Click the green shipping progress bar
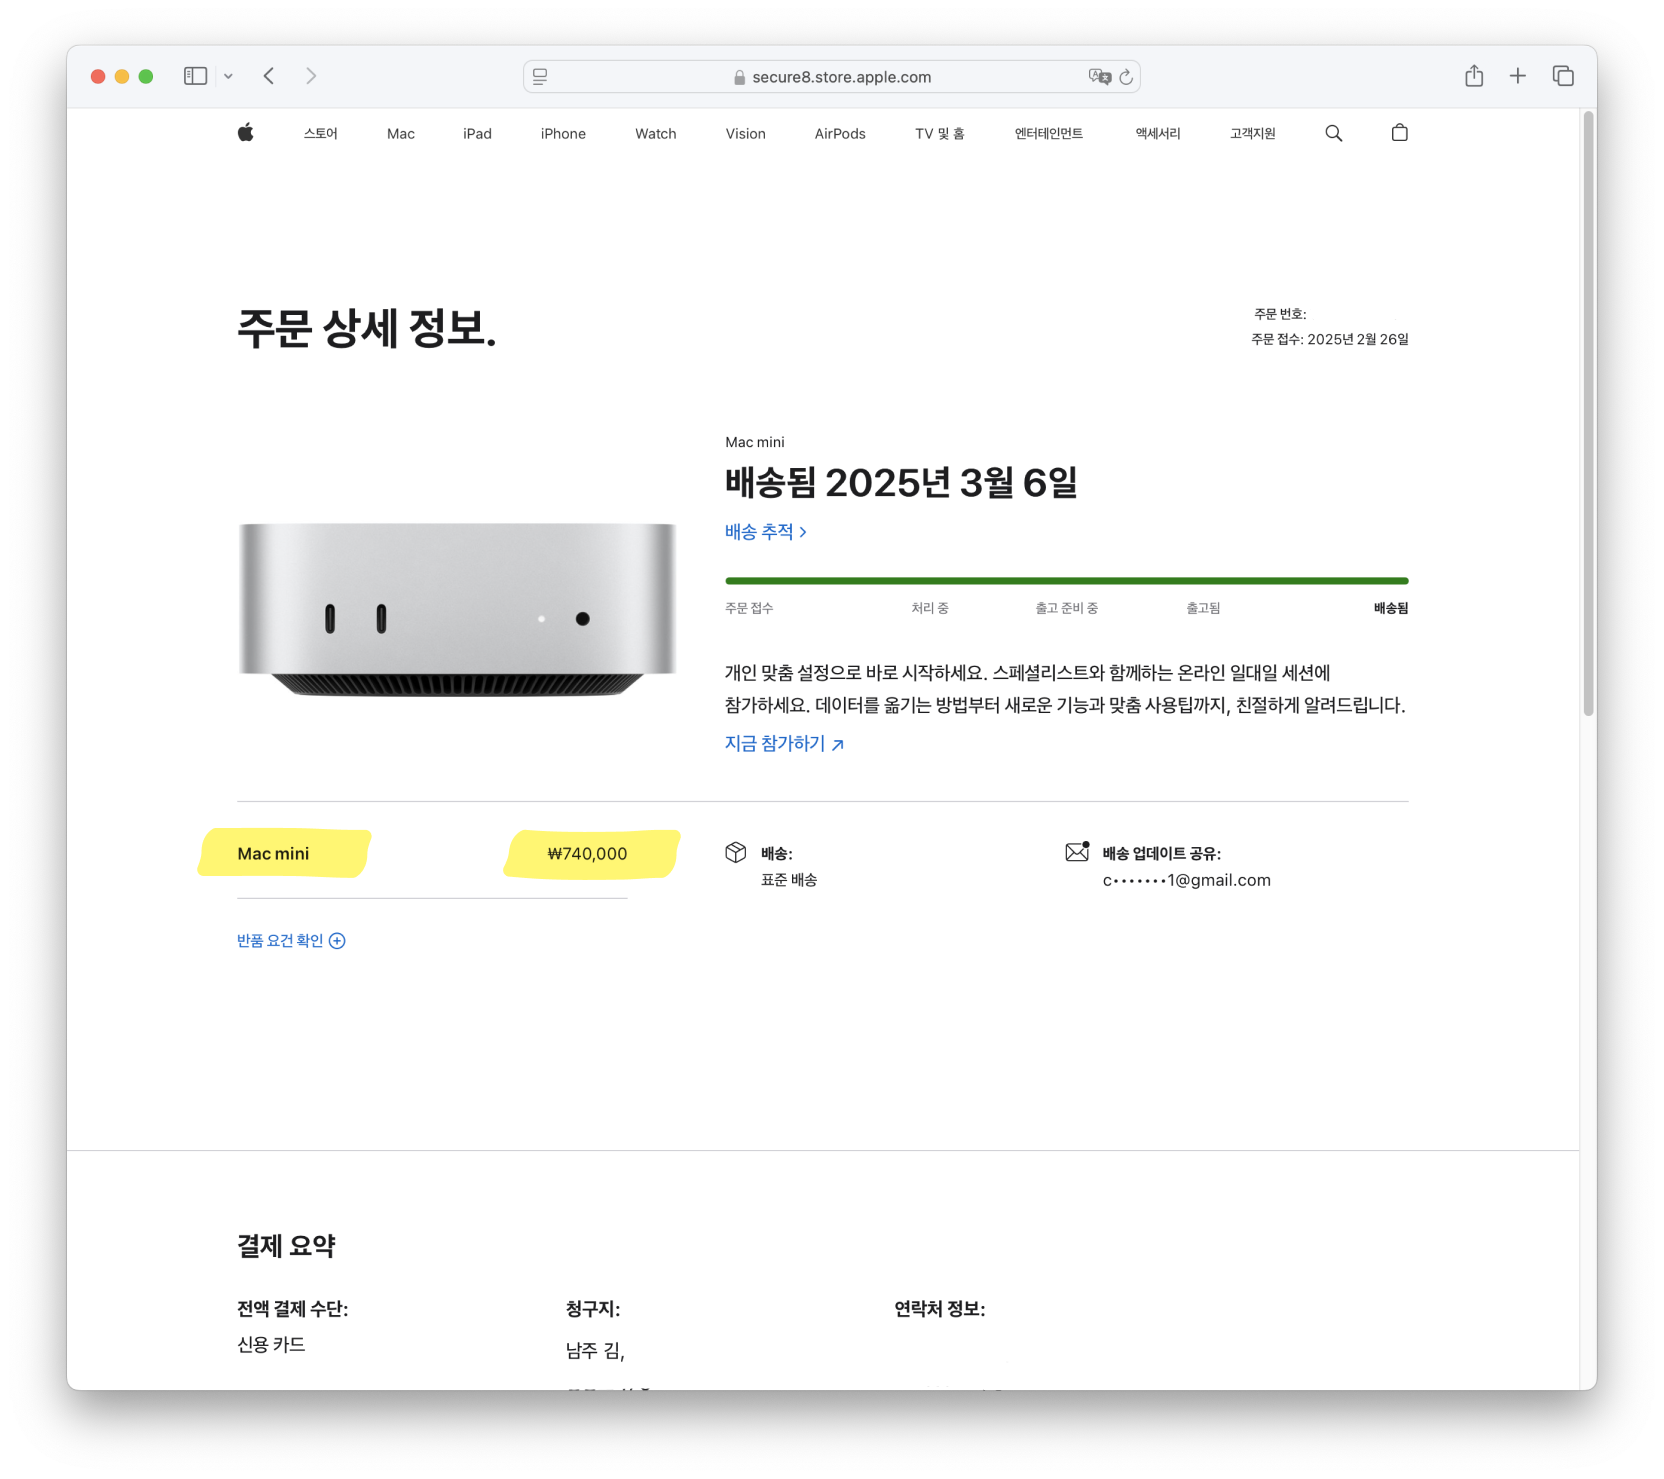This screenshot has height=1479, width=1664. click(x=1066, y=580)
